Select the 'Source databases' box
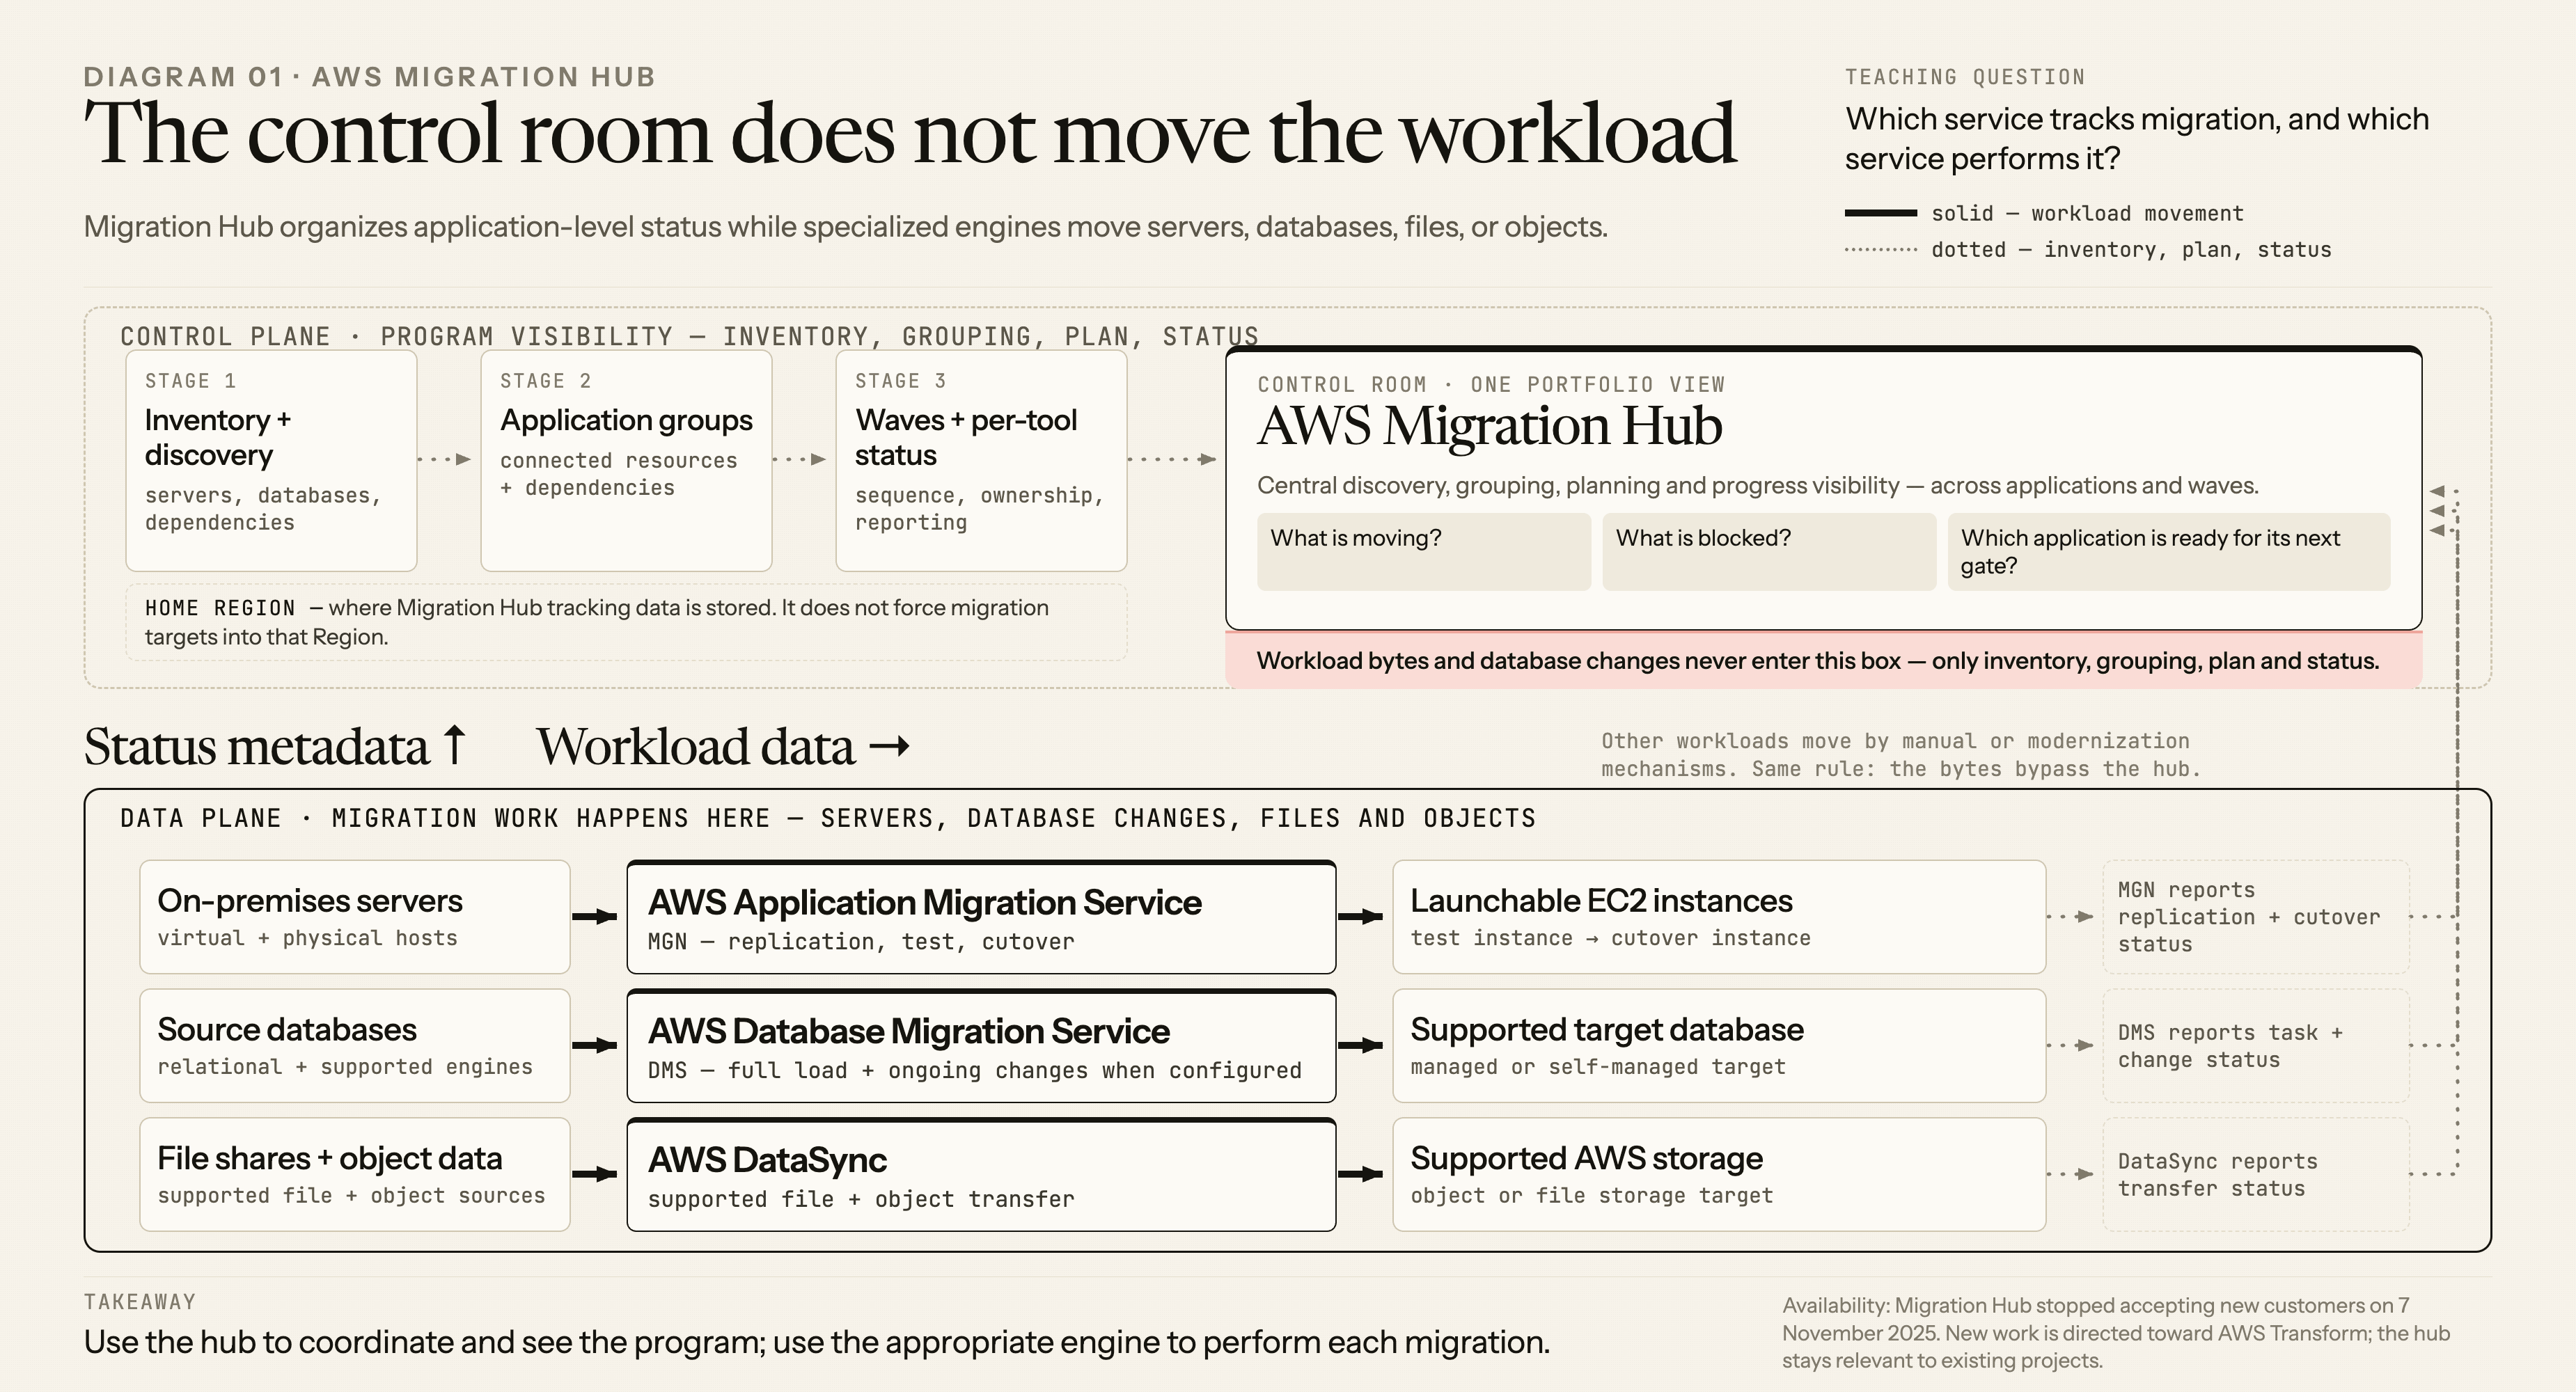 (x=355, y=1046)
